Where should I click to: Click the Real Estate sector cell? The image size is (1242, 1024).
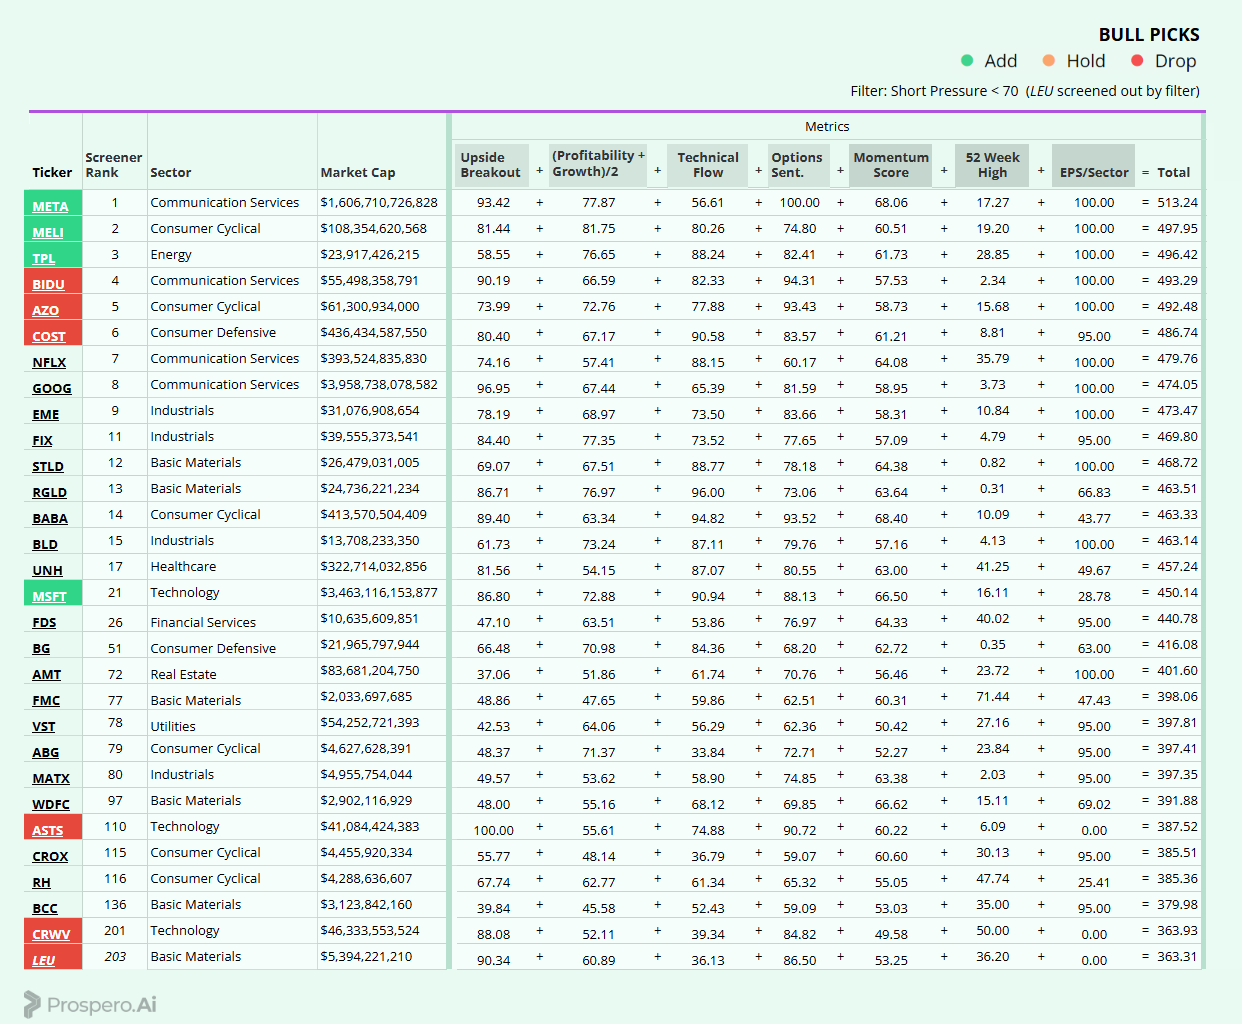click(183, 674)
